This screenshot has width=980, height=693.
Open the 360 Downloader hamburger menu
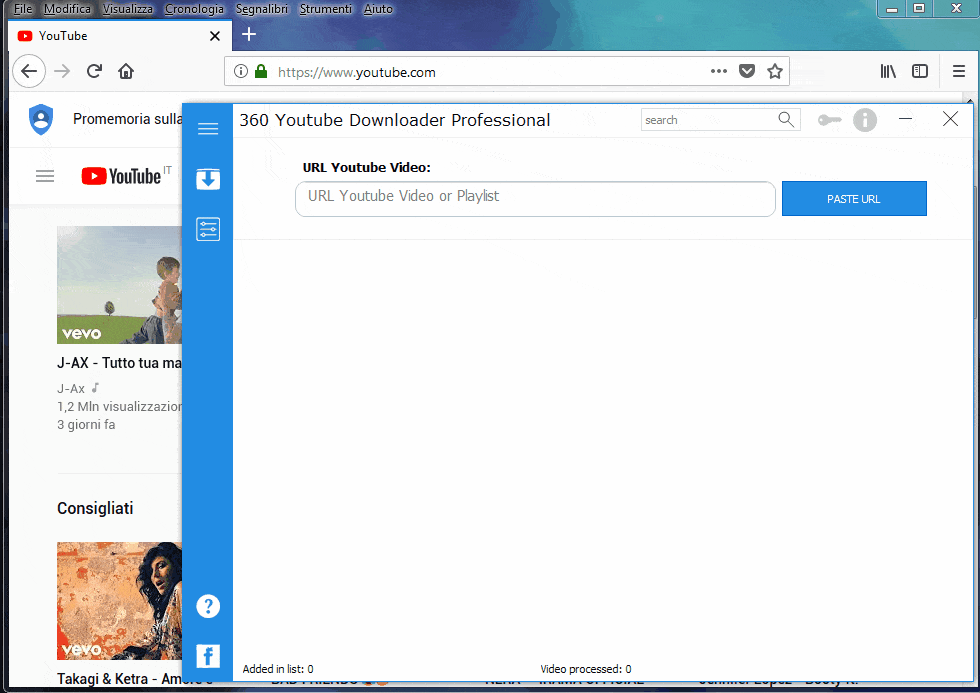click(208, 129)
